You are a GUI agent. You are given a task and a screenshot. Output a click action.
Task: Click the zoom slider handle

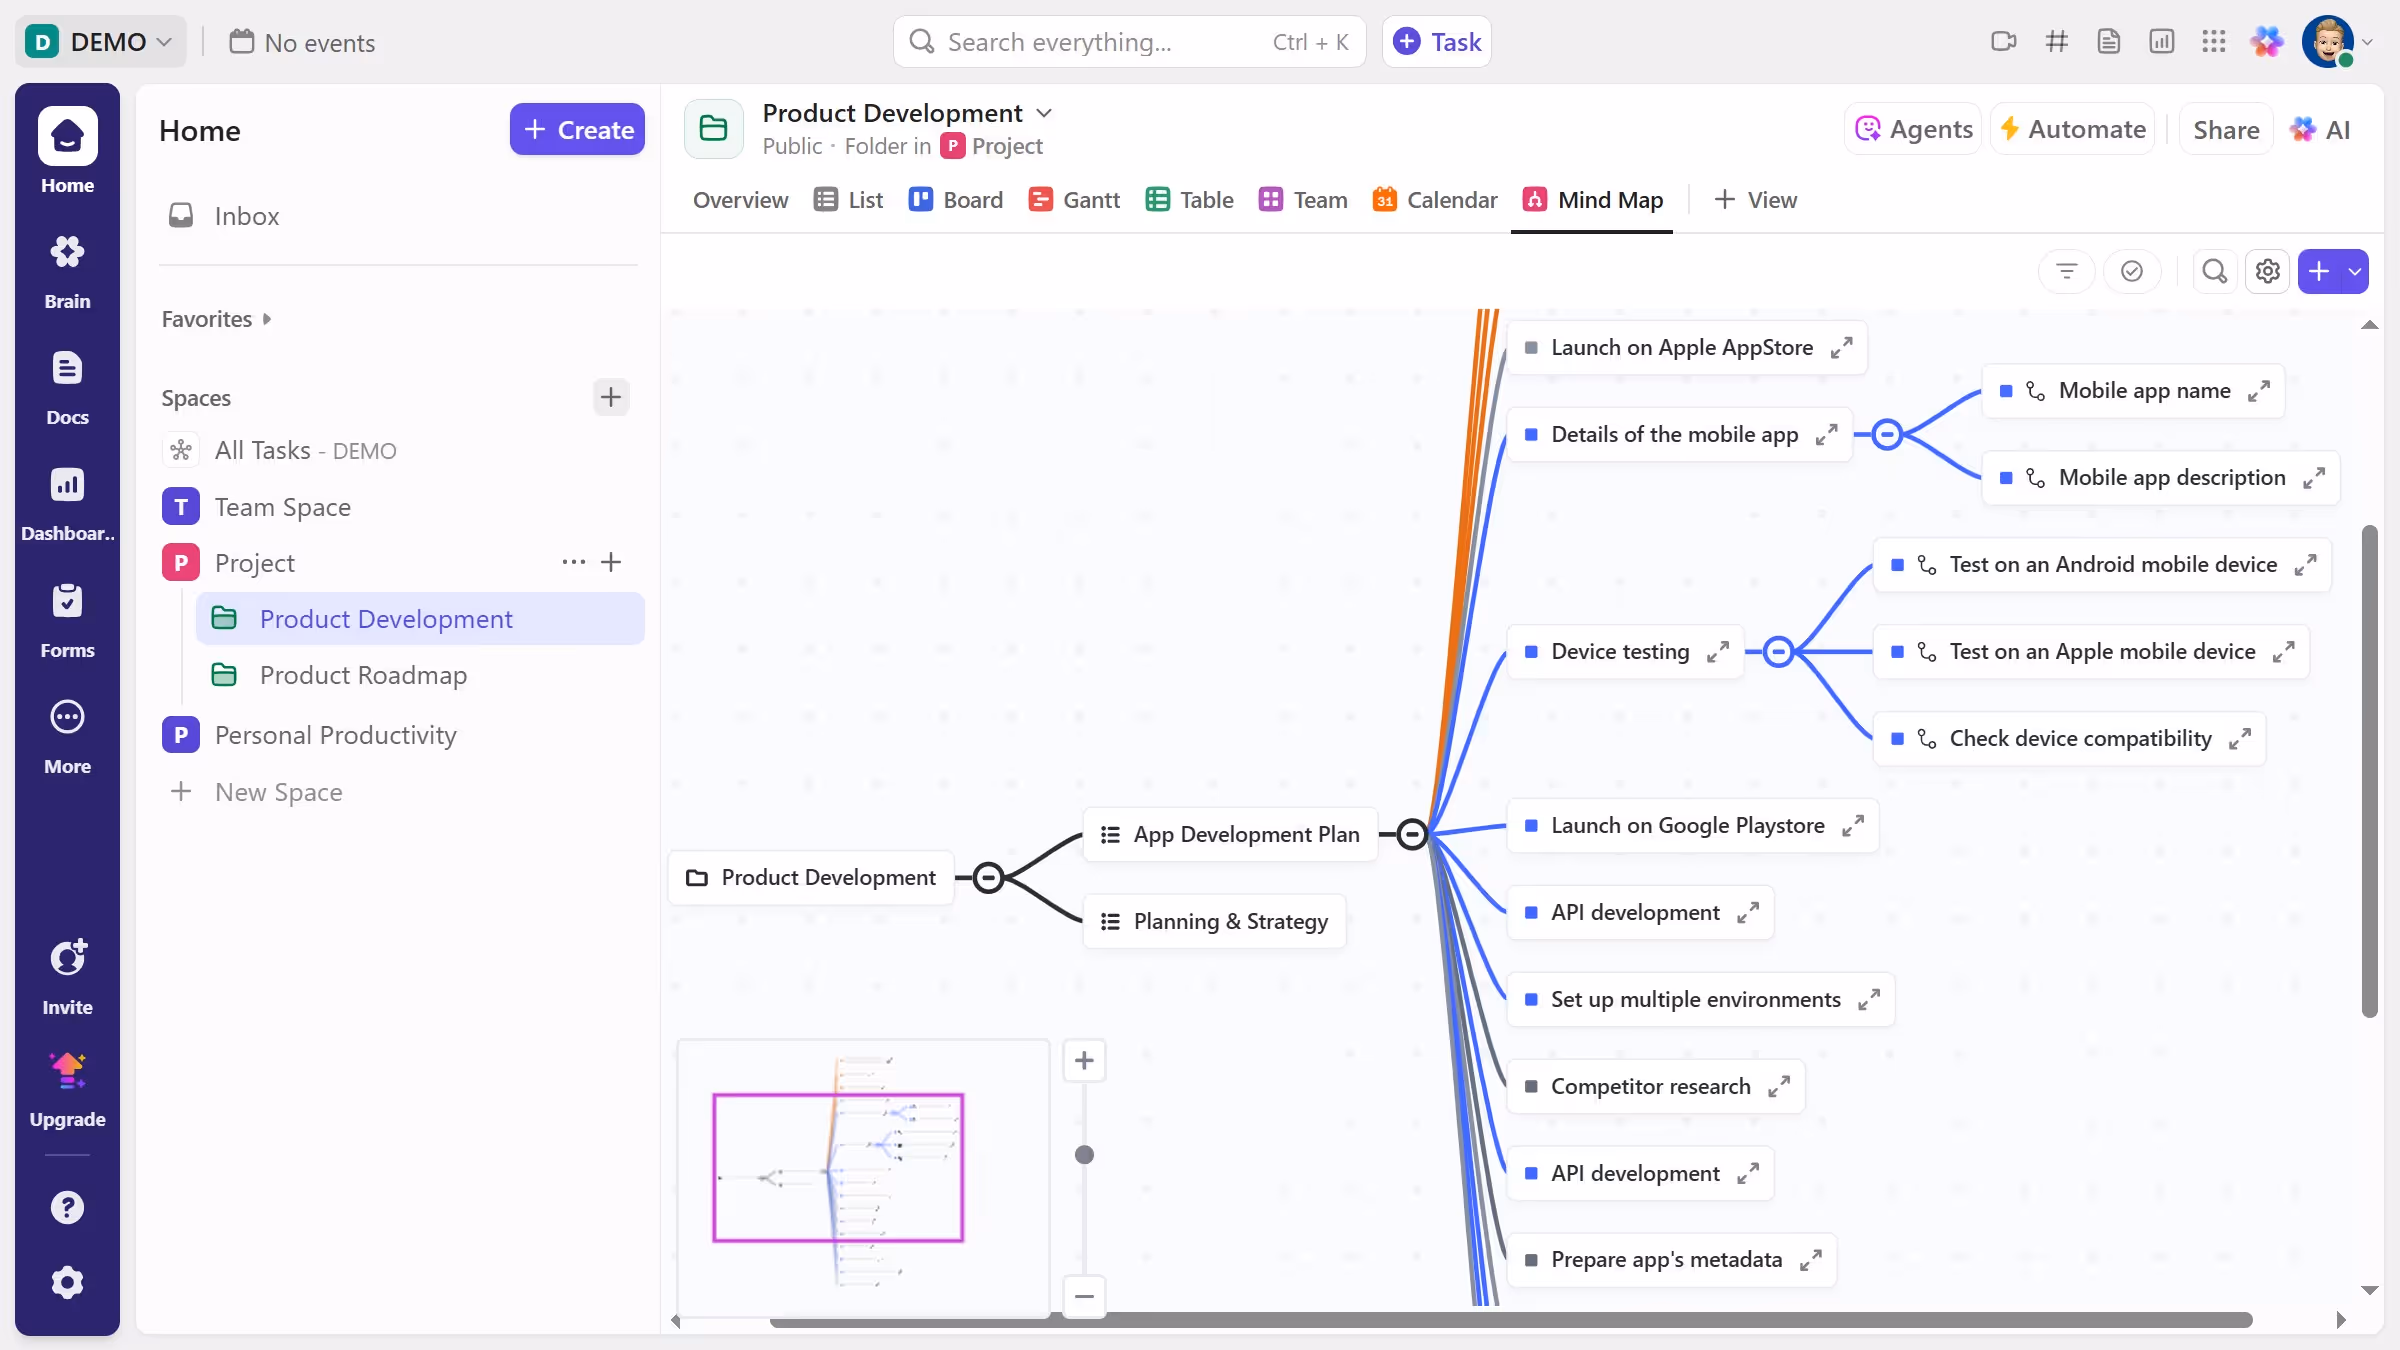1084,1155
